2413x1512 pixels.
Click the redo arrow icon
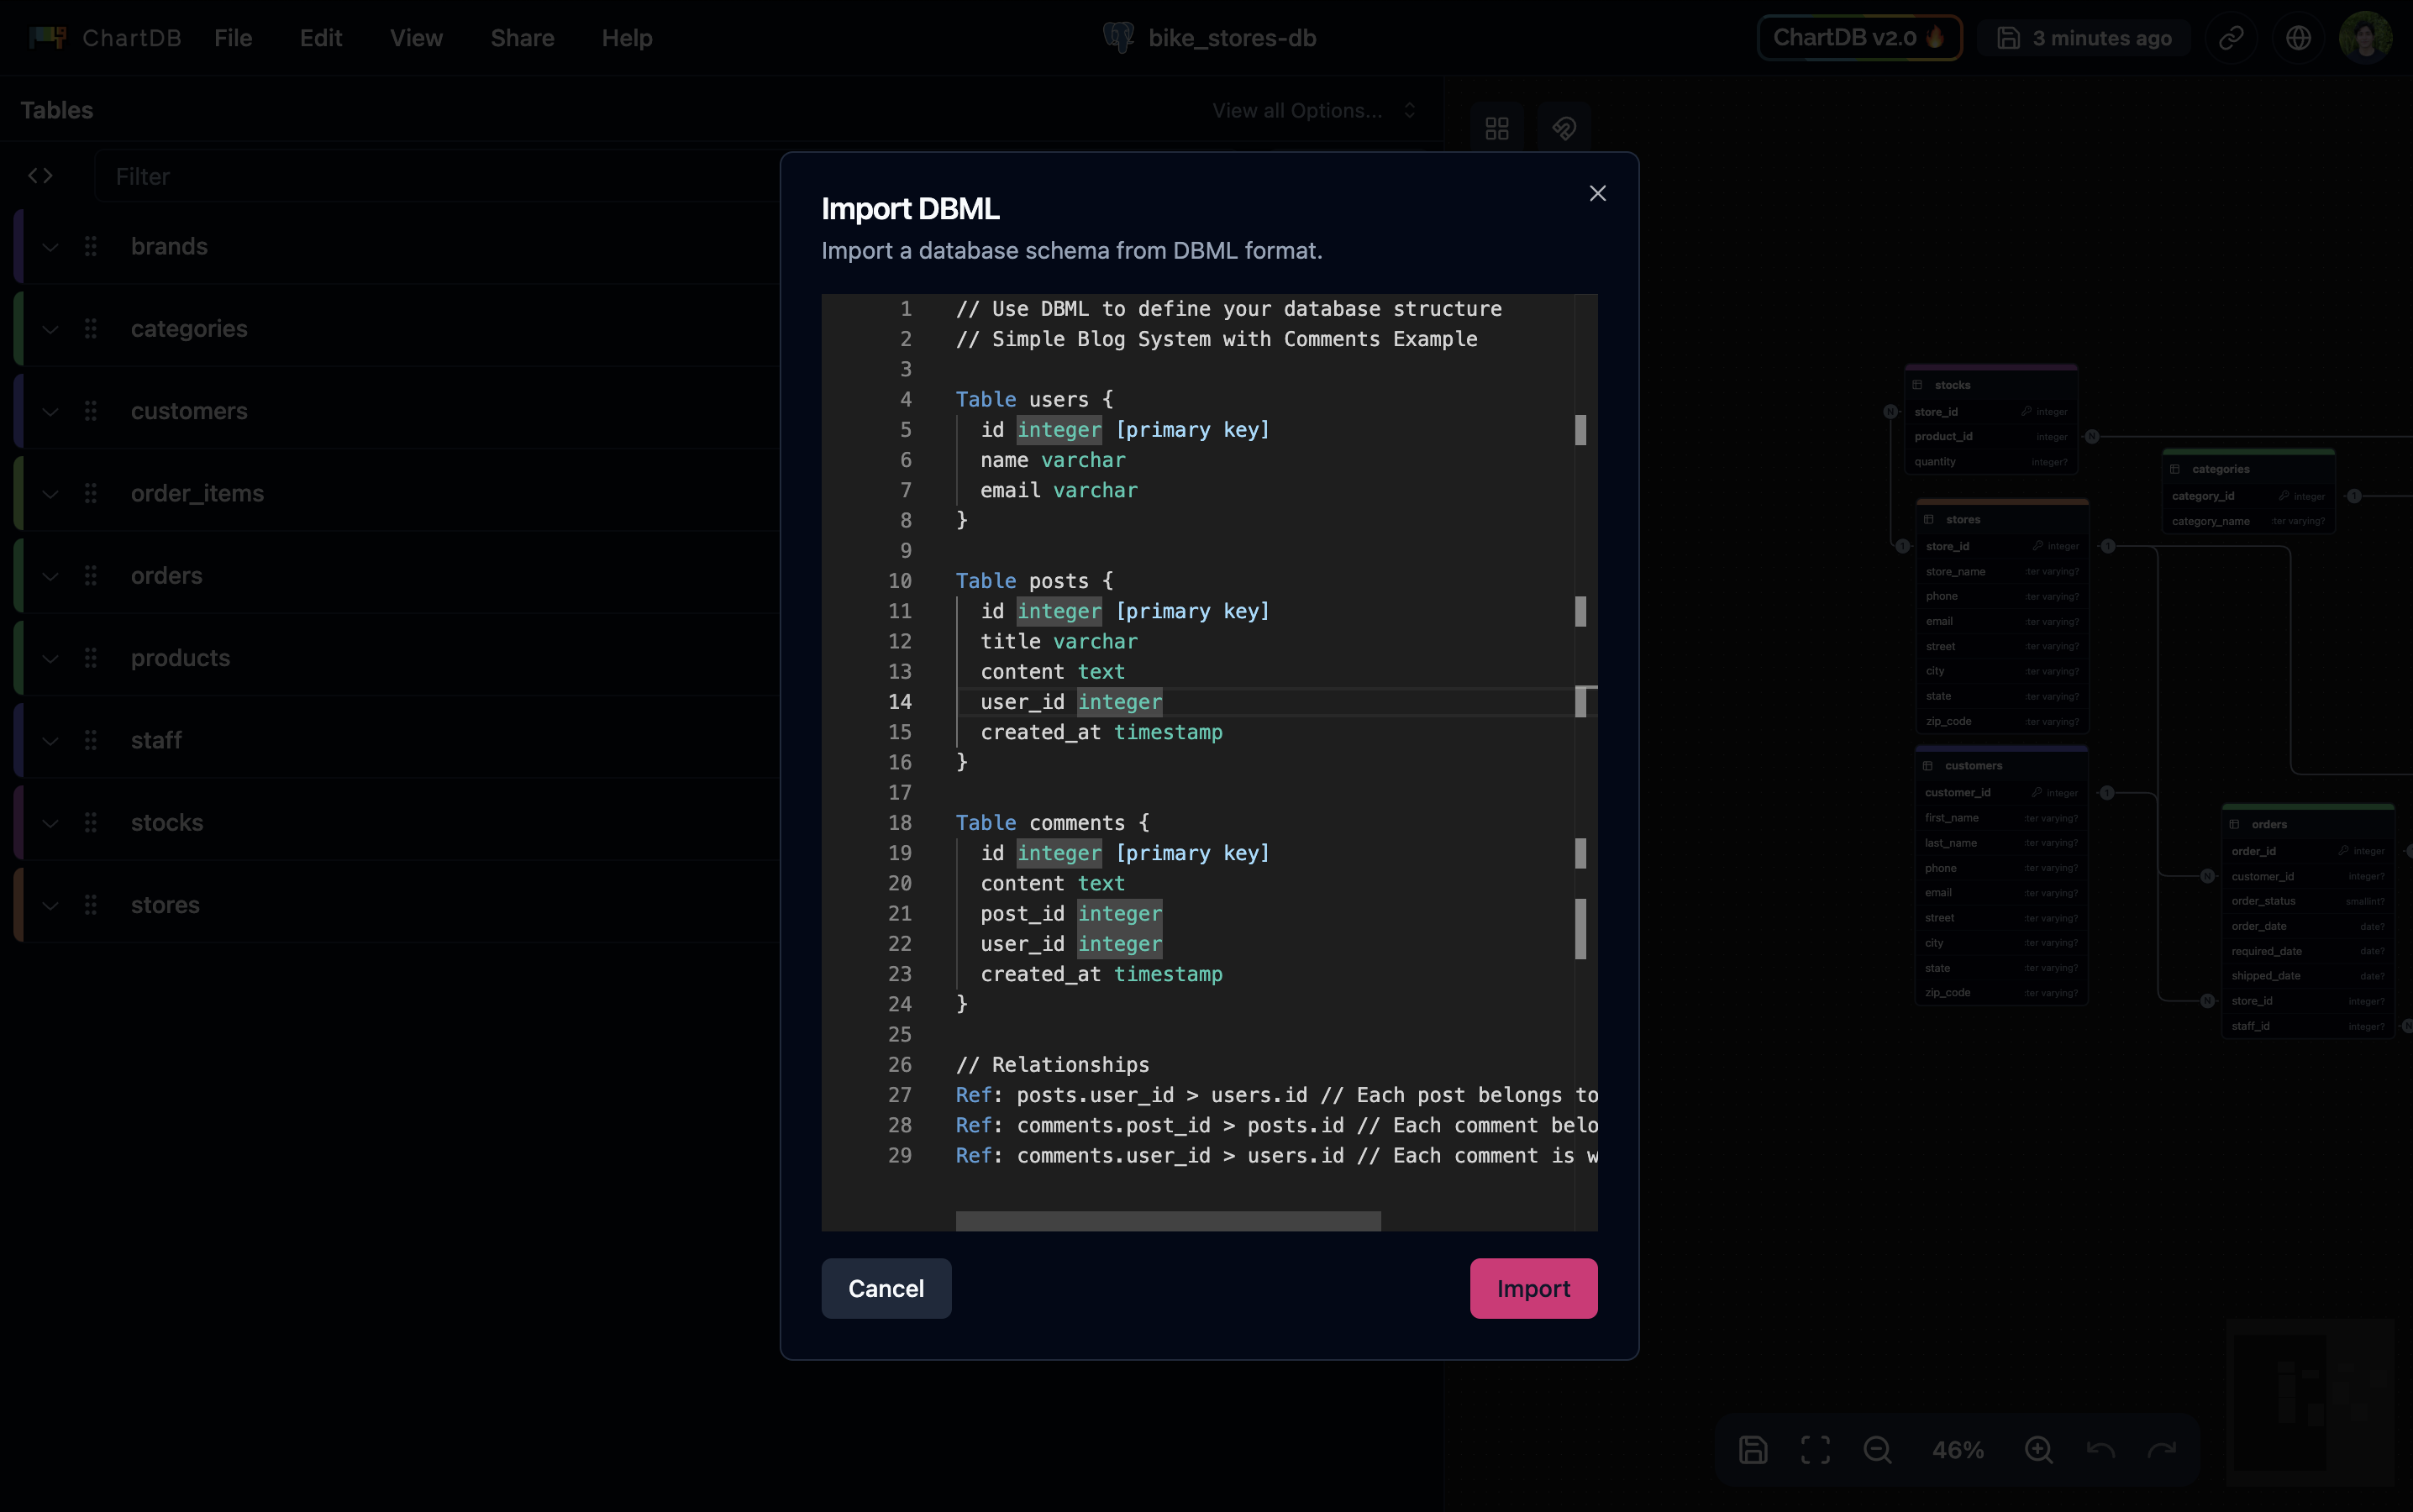coord(2162,1449)
